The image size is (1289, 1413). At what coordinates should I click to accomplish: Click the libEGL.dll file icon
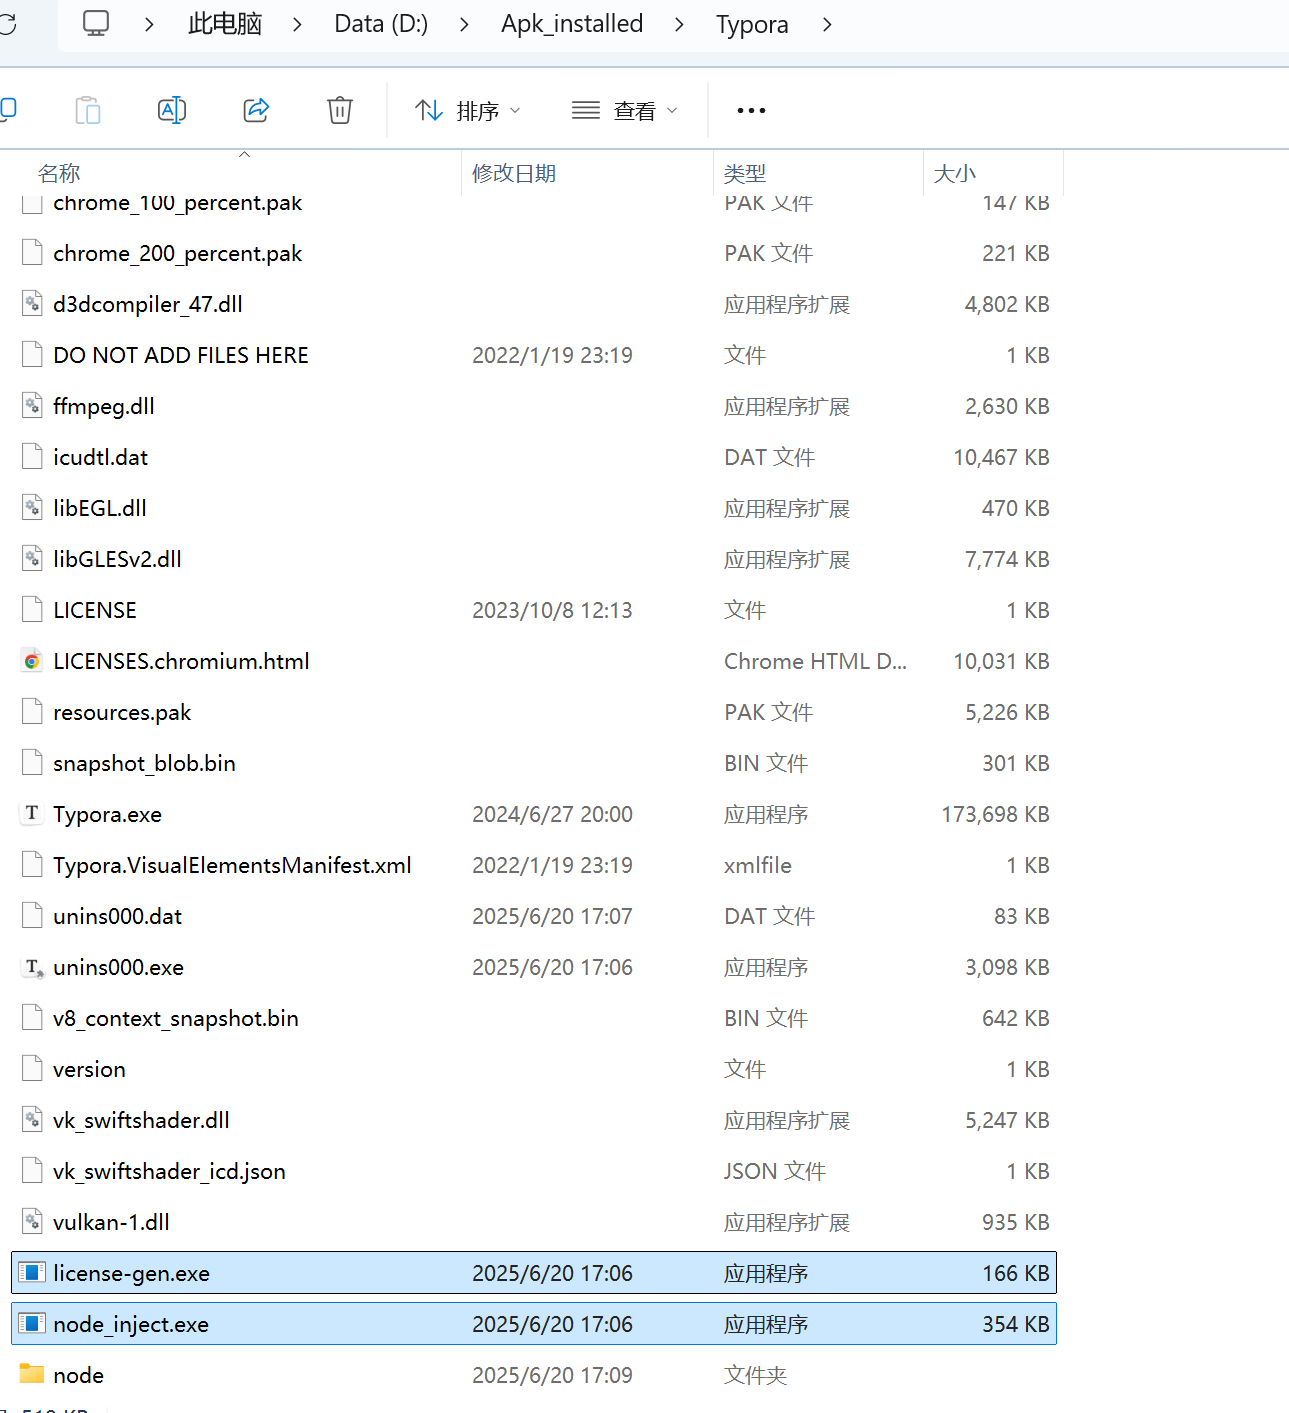[x=32, y=508]
